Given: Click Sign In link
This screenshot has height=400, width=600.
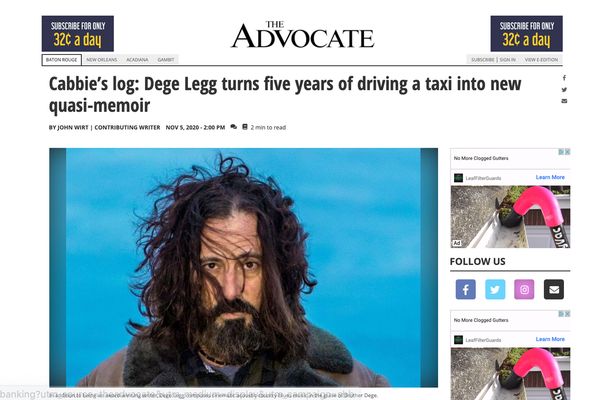Looking at the screenshot, I should pyautogui.click(x=507, y=60).
